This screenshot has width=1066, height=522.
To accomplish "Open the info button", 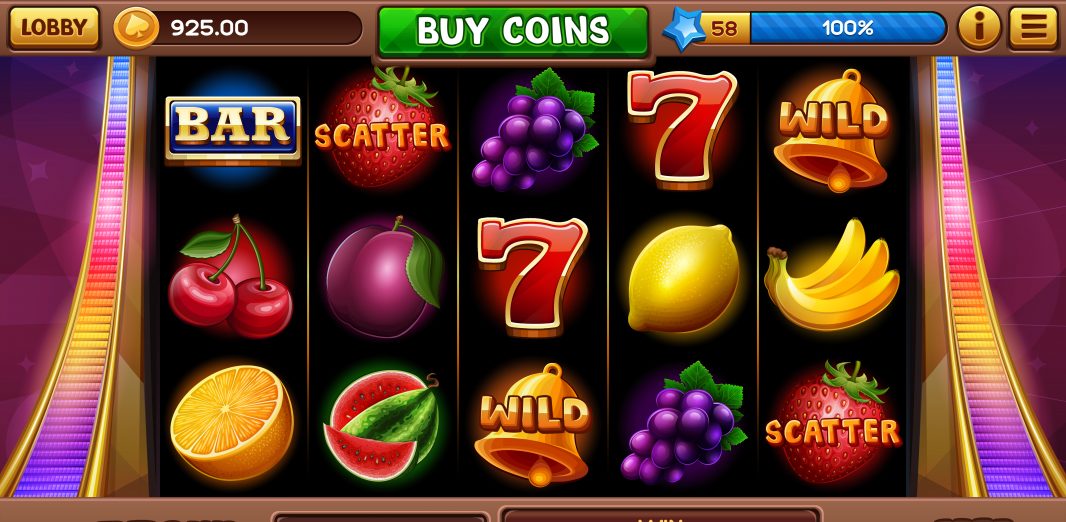I will (x=979, y=28).
